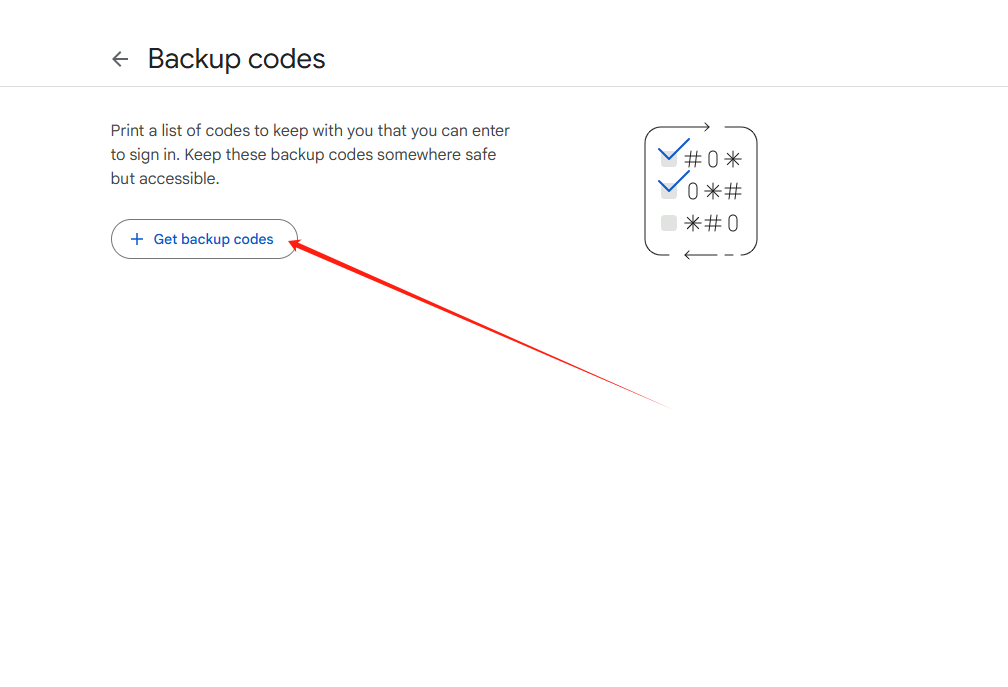1008x687 pixels.
Task: Click the backup codes description paragraph
Action: (x=310, y=155)
